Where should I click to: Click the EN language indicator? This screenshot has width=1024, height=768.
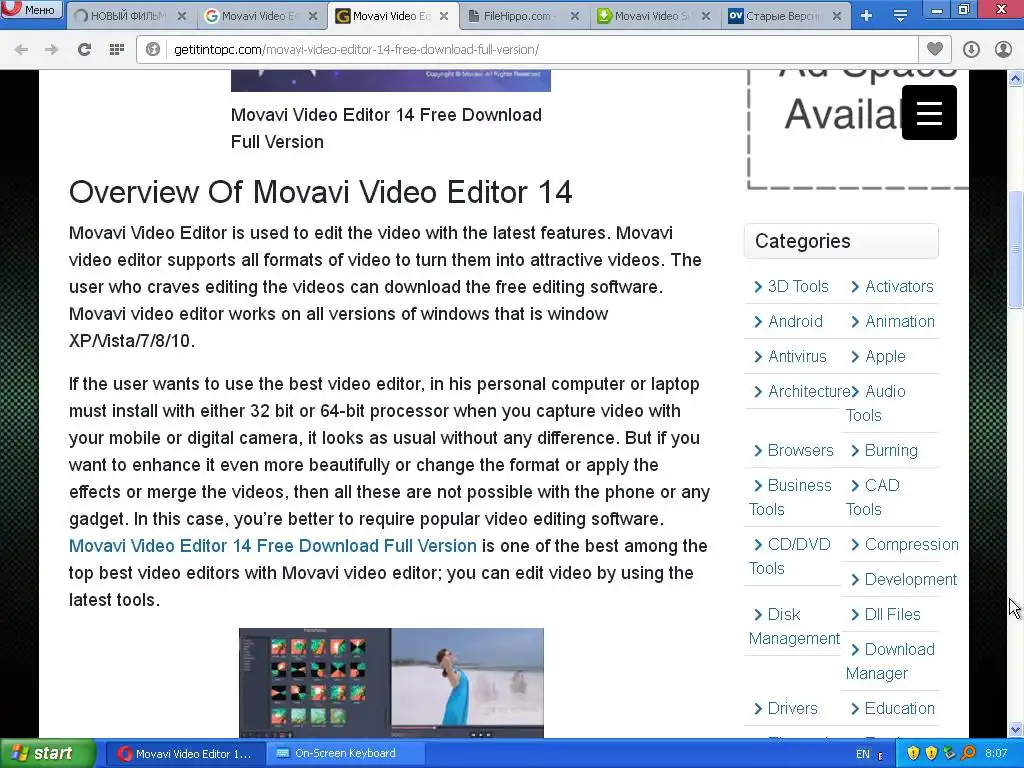863,754
